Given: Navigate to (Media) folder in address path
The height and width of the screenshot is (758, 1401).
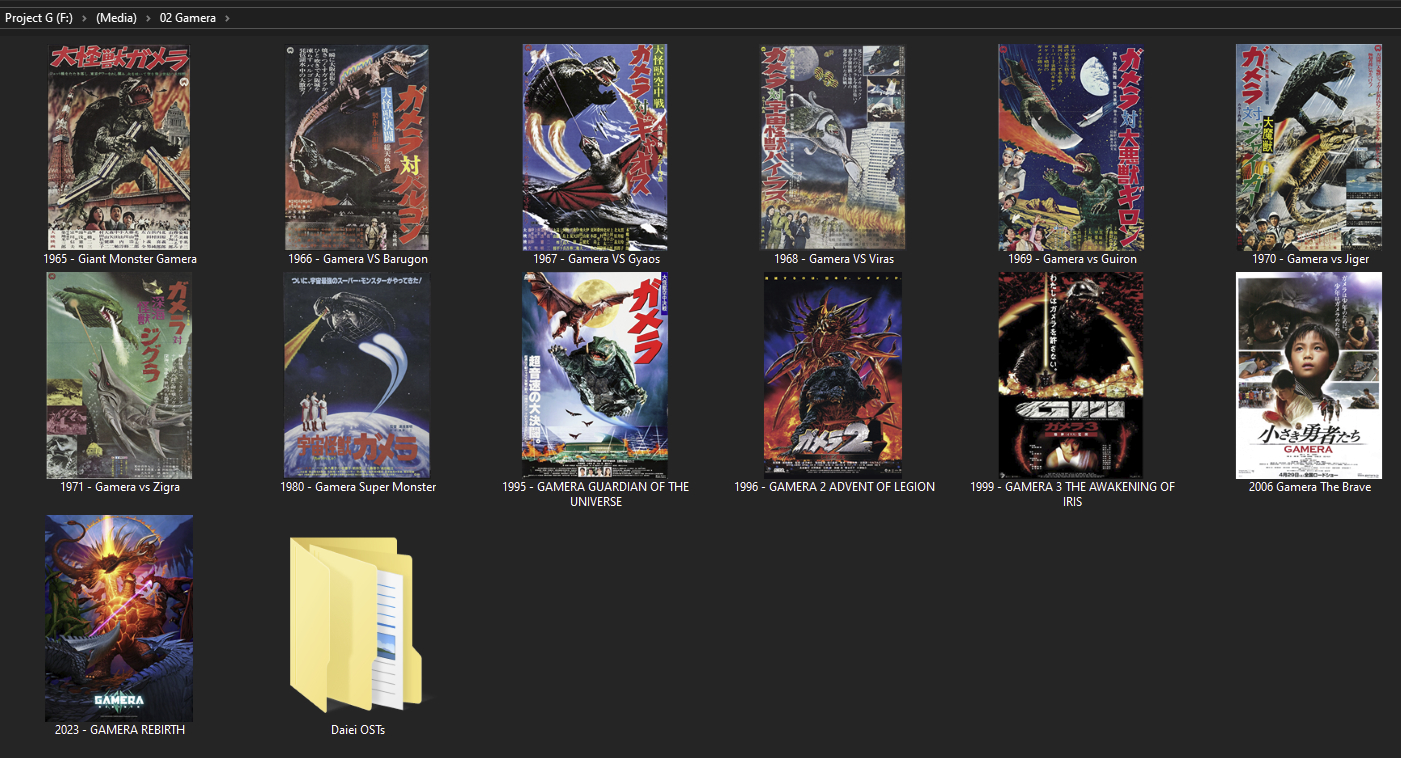Looking at the screenshot, I should tap(116, 18).
